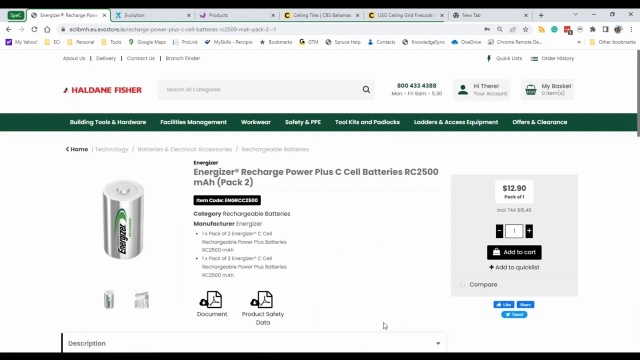Screen dimensions: 640x360
Task: Switch to Ceiling Tiles CBS Bahamas tab
Action: 321,15
